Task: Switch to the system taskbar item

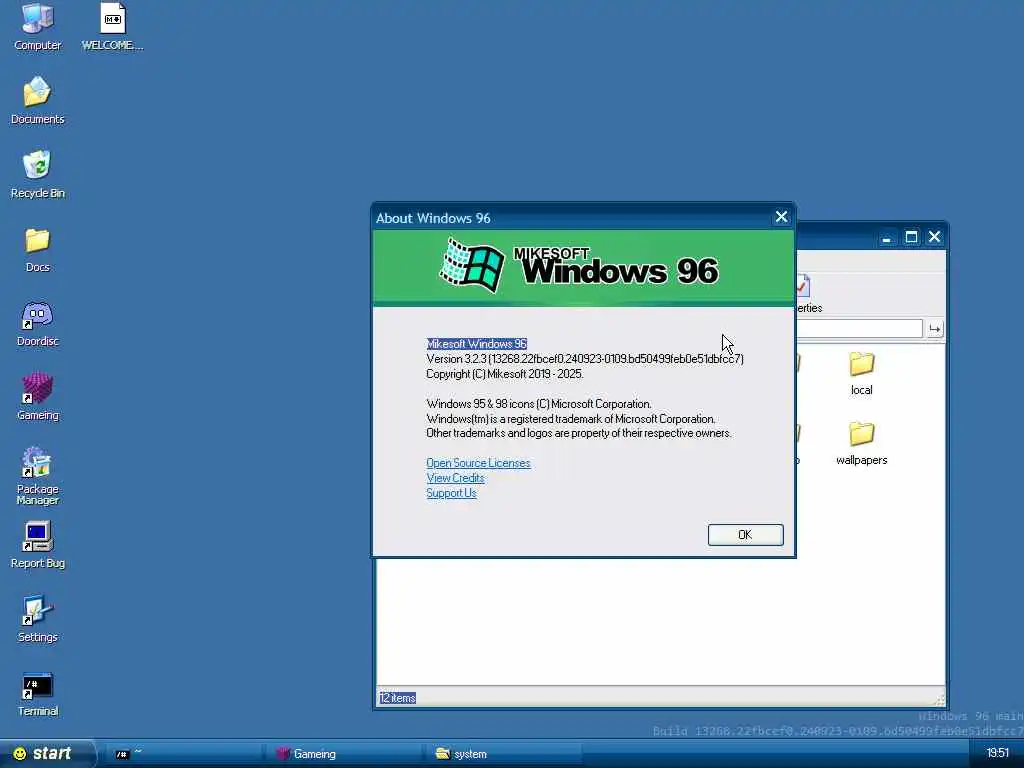Action: pos(503,754)
